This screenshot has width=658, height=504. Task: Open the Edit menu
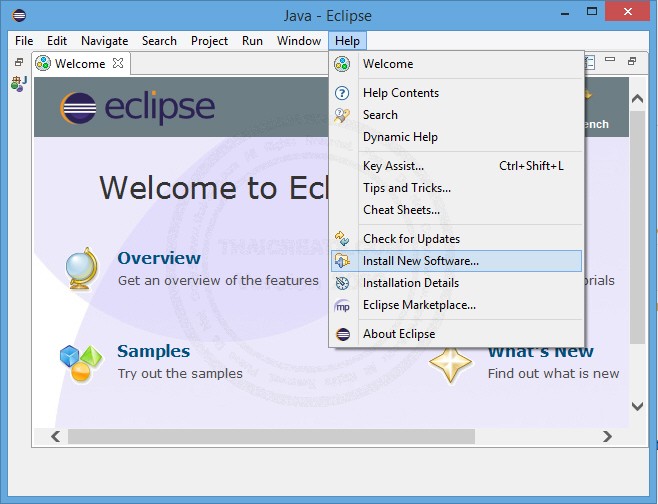point(57,41)
